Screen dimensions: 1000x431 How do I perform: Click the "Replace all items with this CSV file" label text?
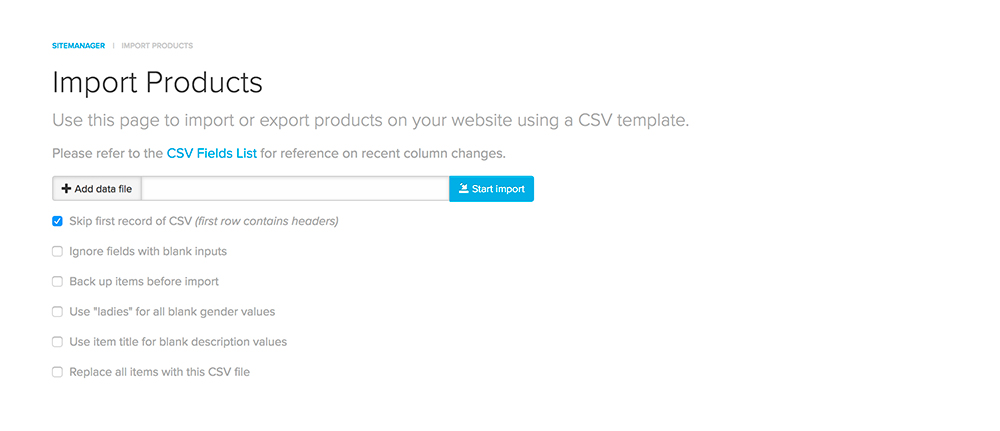tap(159, 372)
